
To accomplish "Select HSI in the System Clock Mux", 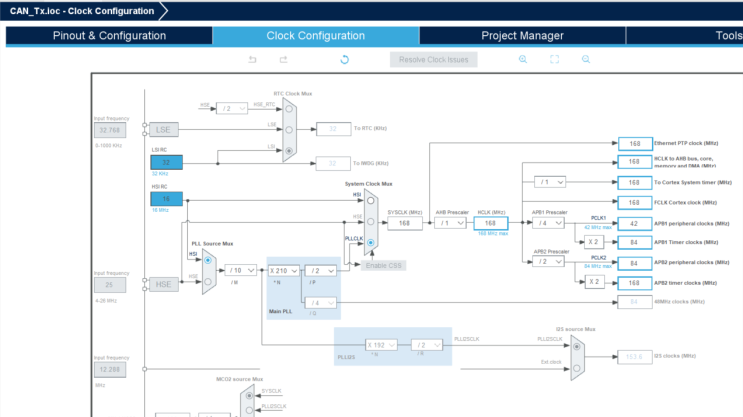I will pyautogui.click(x=371, y=201).
